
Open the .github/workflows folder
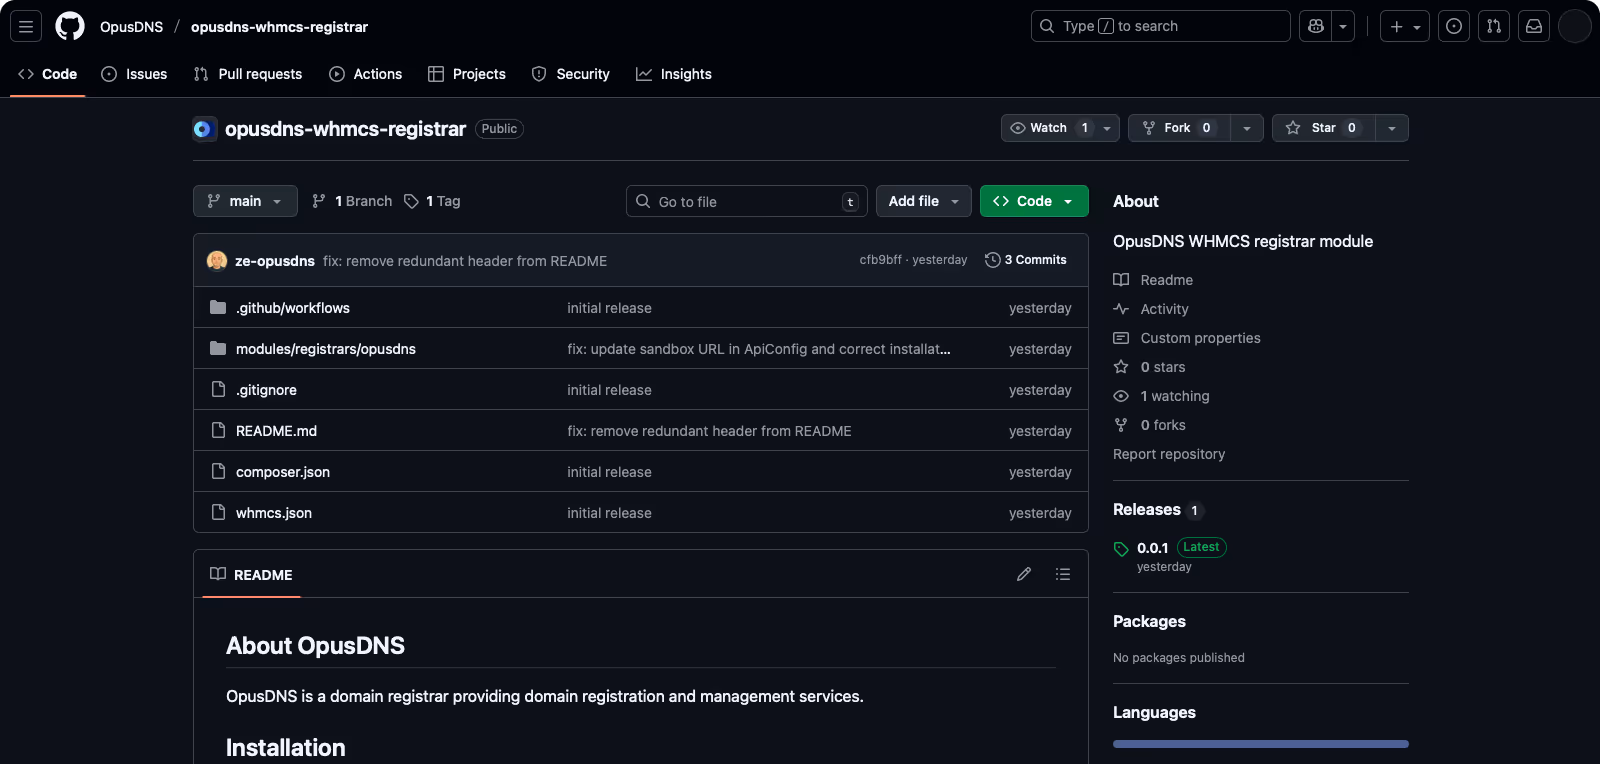click(293, 308)
